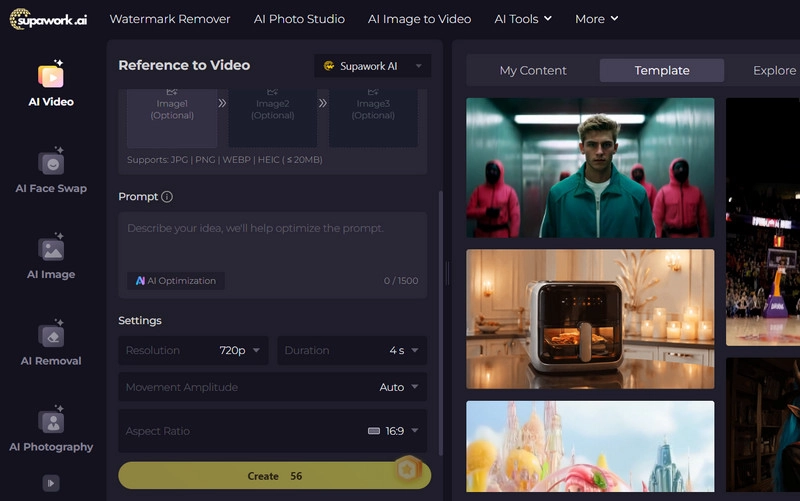Image resolution: width=800 pixels, height=501 pixels.
Task: Click the aspect ratio rectangle icon beside 16:9
Action: (x=374, y=431)
